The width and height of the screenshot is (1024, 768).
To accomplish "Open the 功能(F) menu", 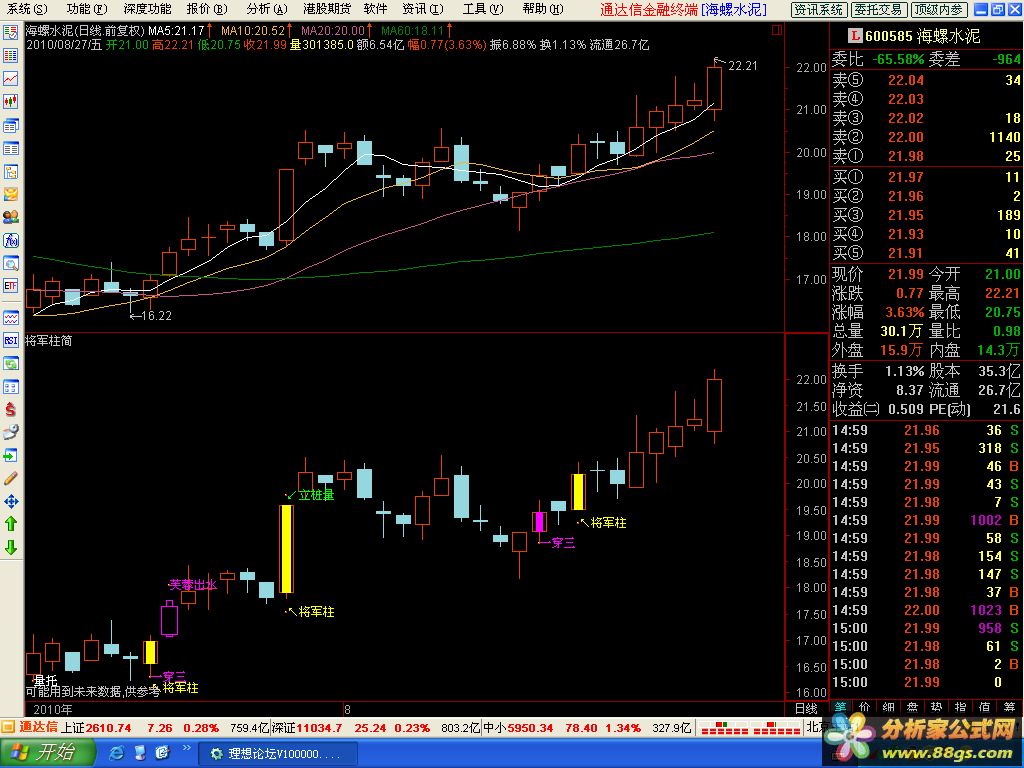I will [86, 9].
